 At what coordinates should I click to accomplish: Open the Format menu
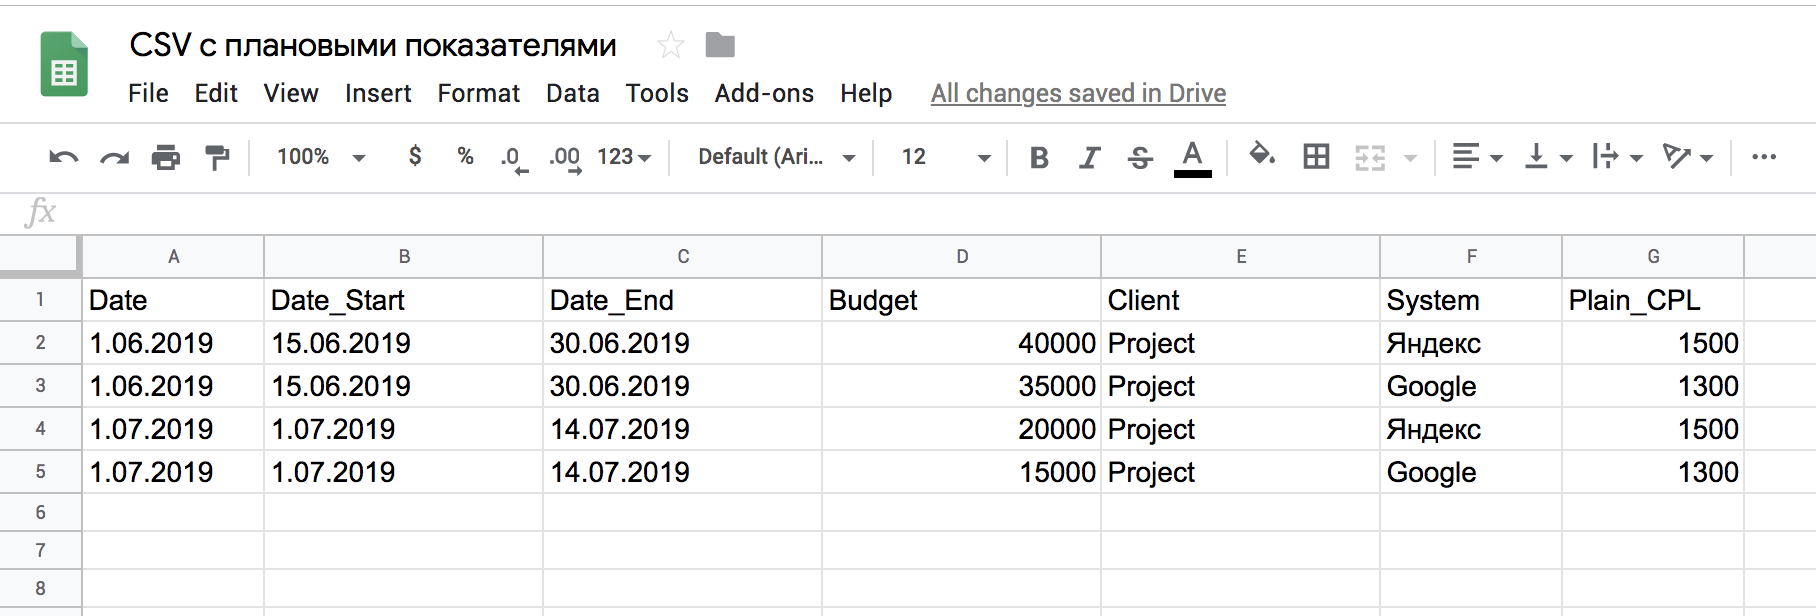[x=479, y=93]
